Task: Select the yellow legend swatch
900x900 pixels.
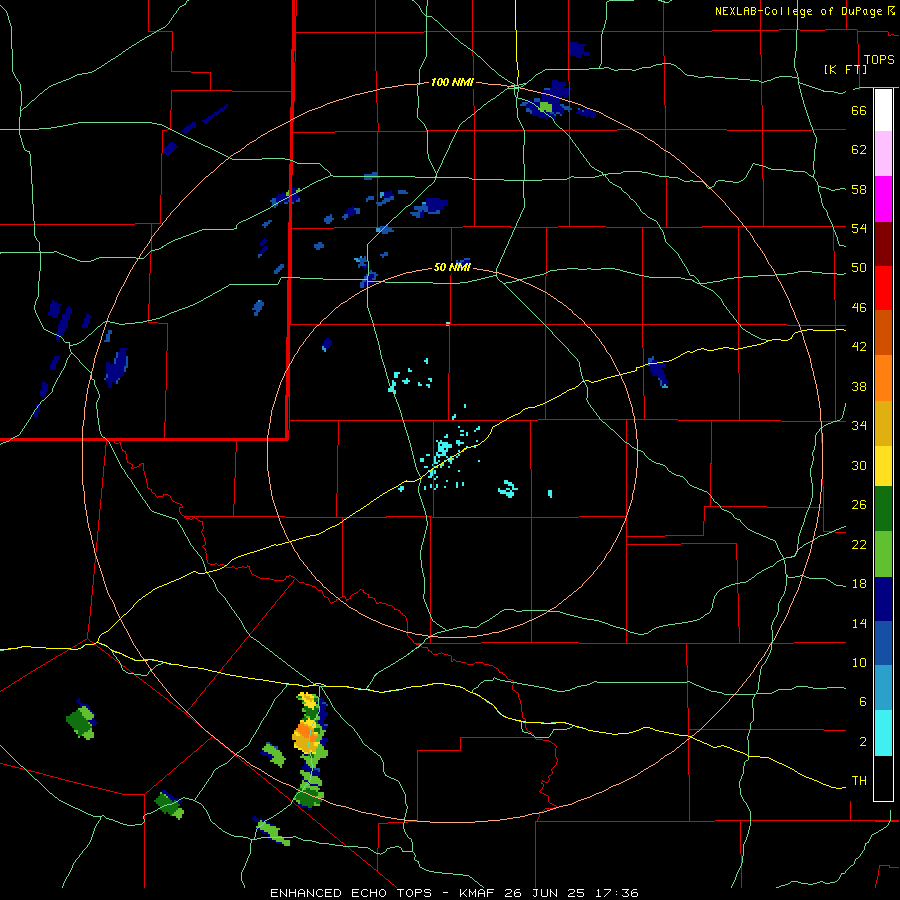Action: 883,466
